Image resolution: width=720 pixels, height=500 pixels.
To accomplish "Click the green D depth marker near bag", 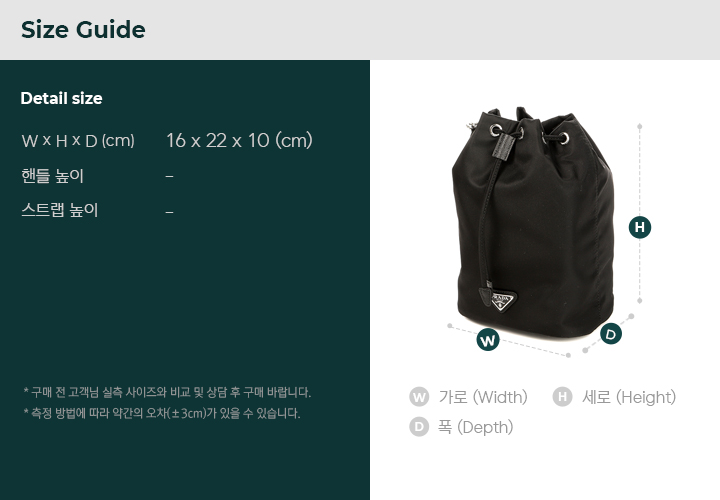I will pos(611,334).
